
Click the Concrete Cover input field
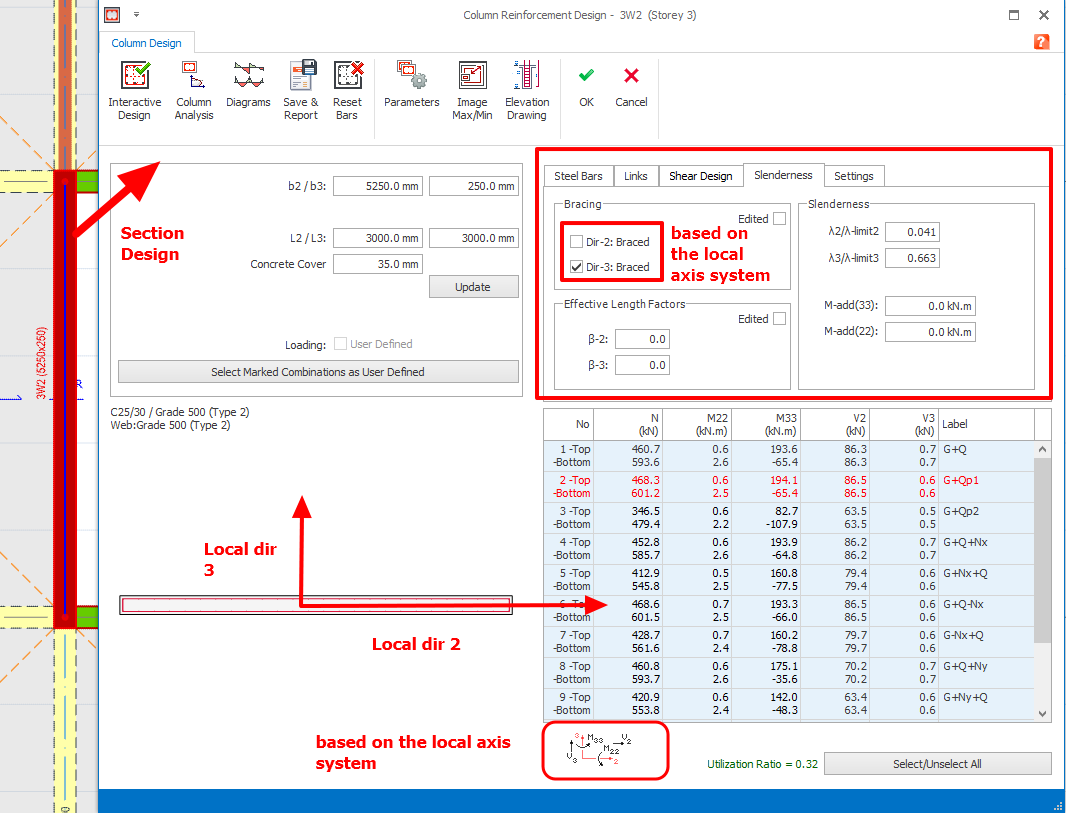tap(377, 264)
